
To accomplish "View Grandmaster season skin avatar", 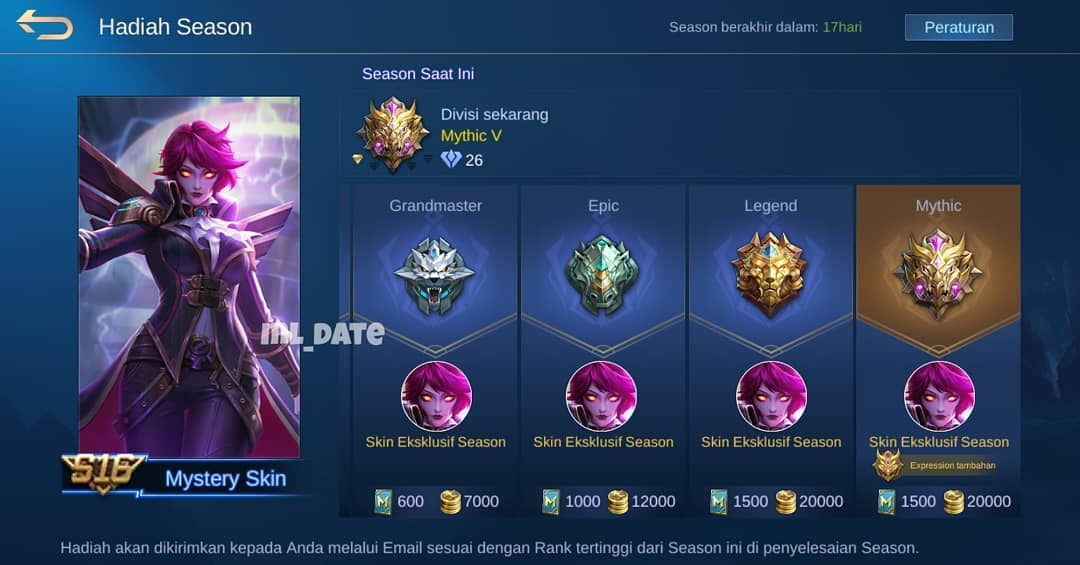I will pyautogui.click(x=436, y=396).
